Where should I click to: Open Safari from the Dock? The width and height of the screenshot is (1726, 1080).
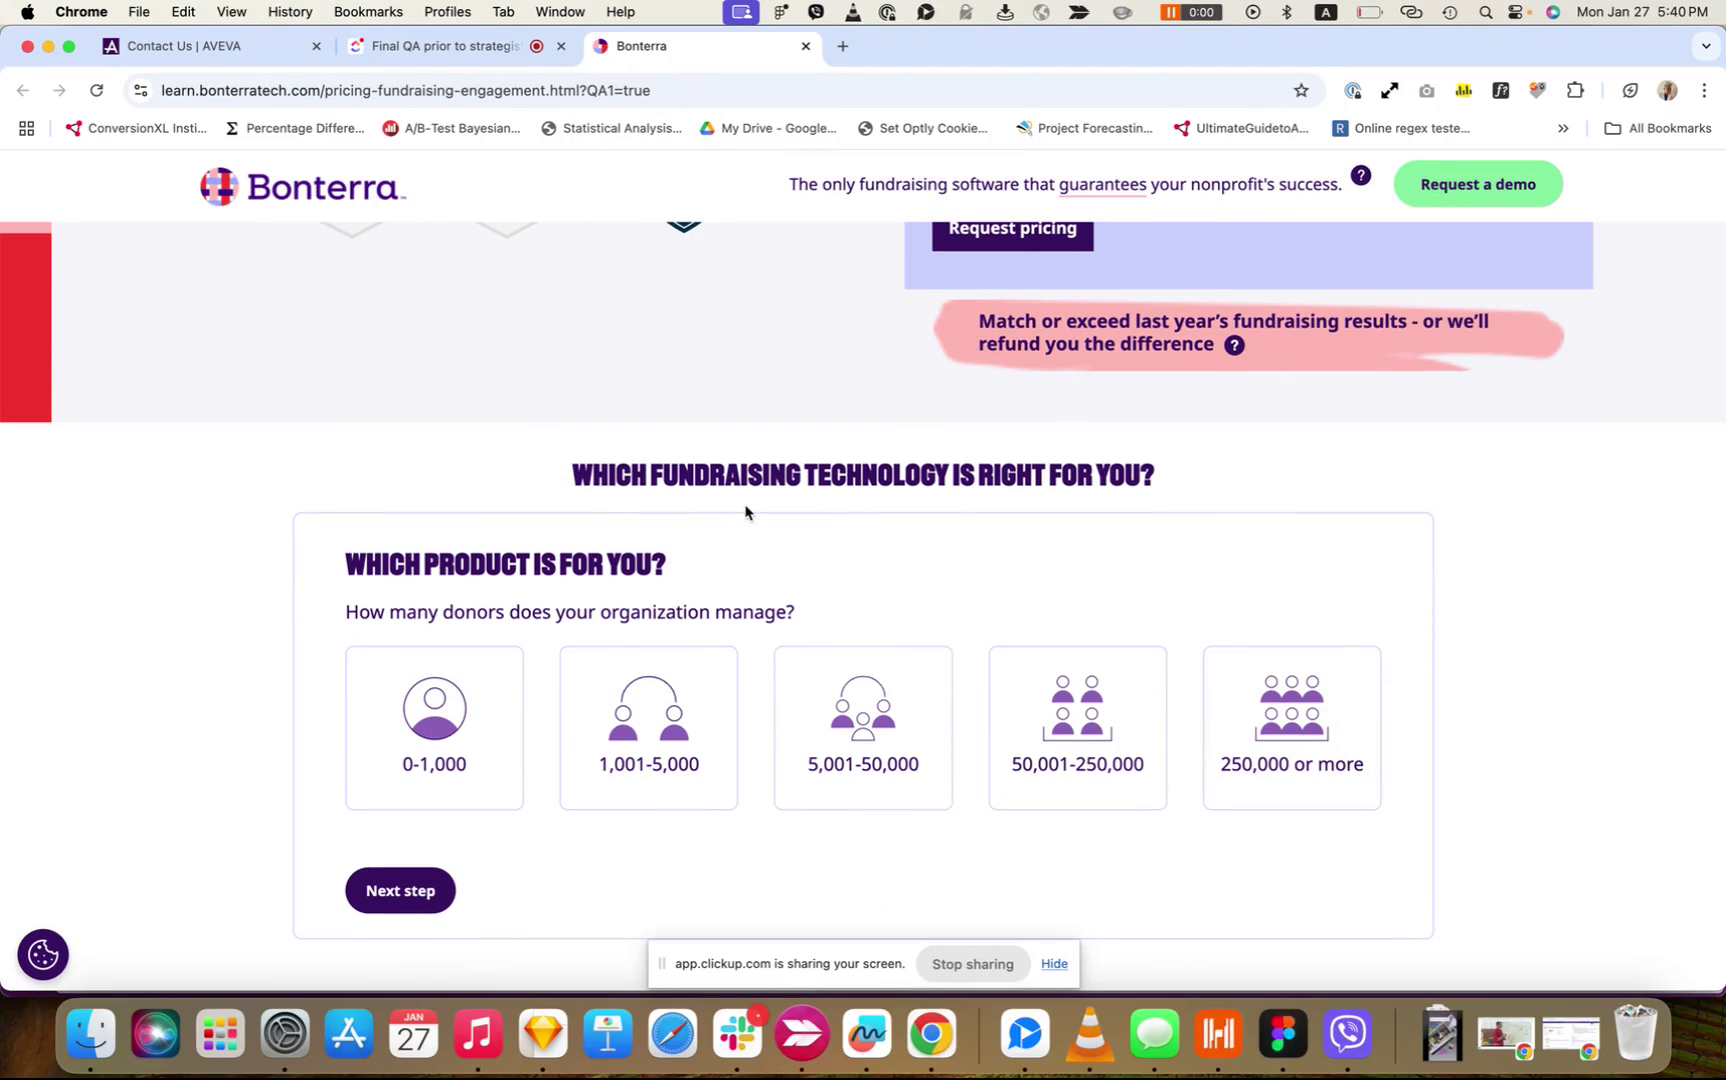[673, 1034]
